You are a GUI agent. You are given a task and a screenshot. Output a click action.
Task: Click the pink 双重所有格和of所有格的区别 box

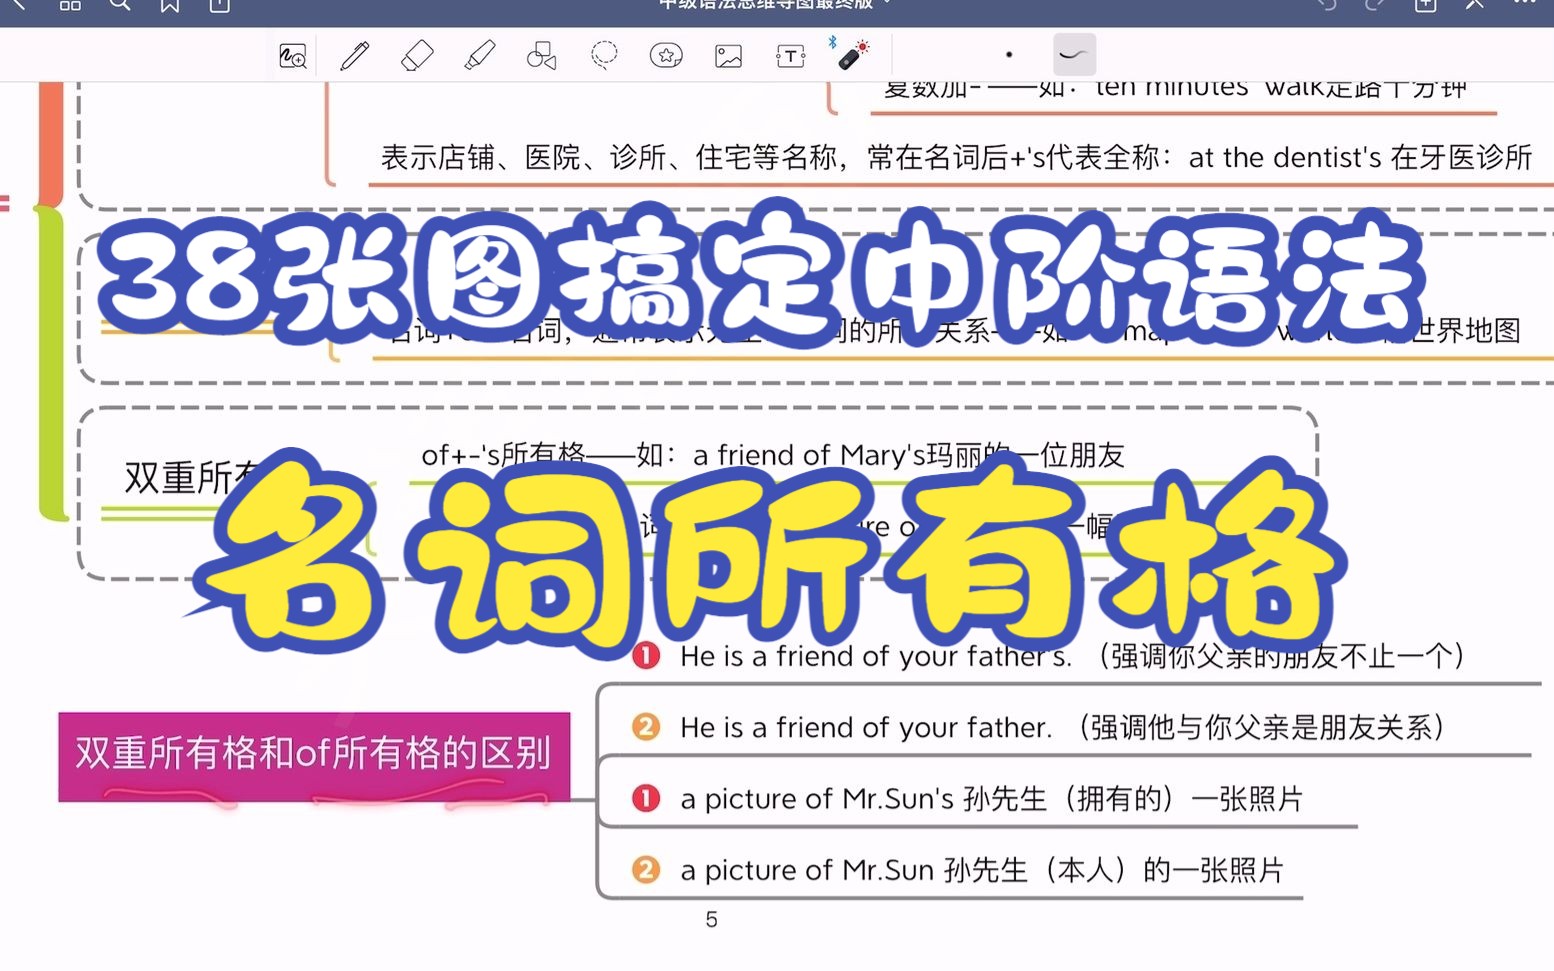click(314, 756)
